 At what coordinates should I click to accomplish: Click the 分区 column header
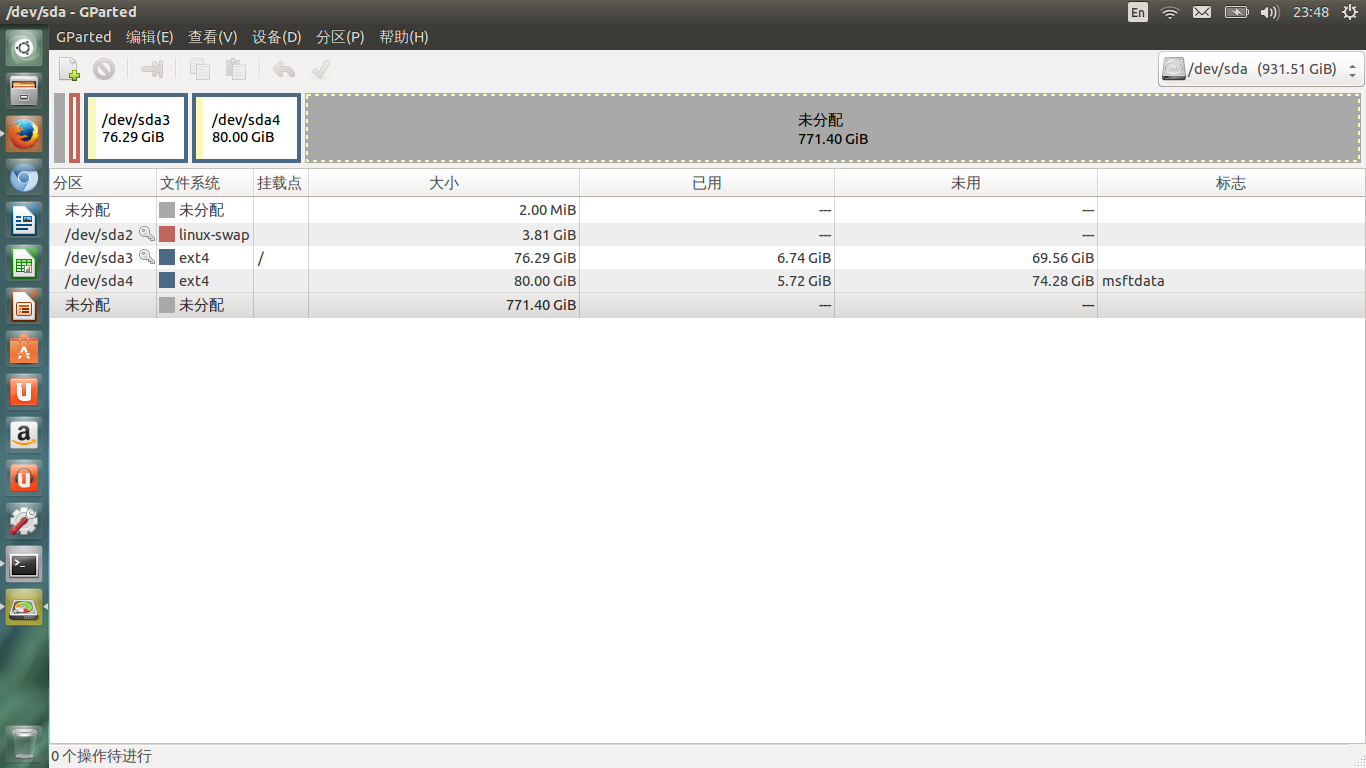pyautogui.click(x=103, y=183)
